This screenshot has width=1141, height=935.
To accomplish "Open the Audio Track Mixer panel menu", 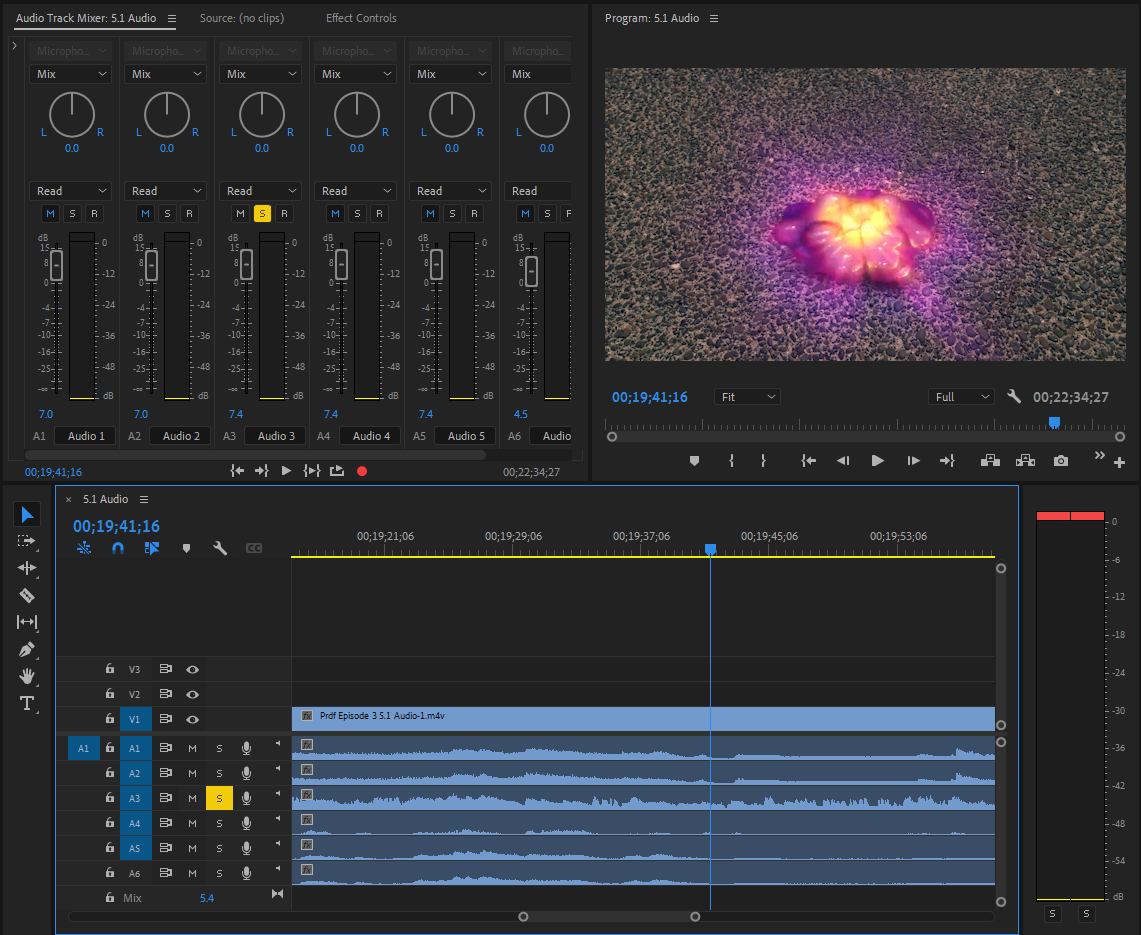I will click(x=170, y=17).
